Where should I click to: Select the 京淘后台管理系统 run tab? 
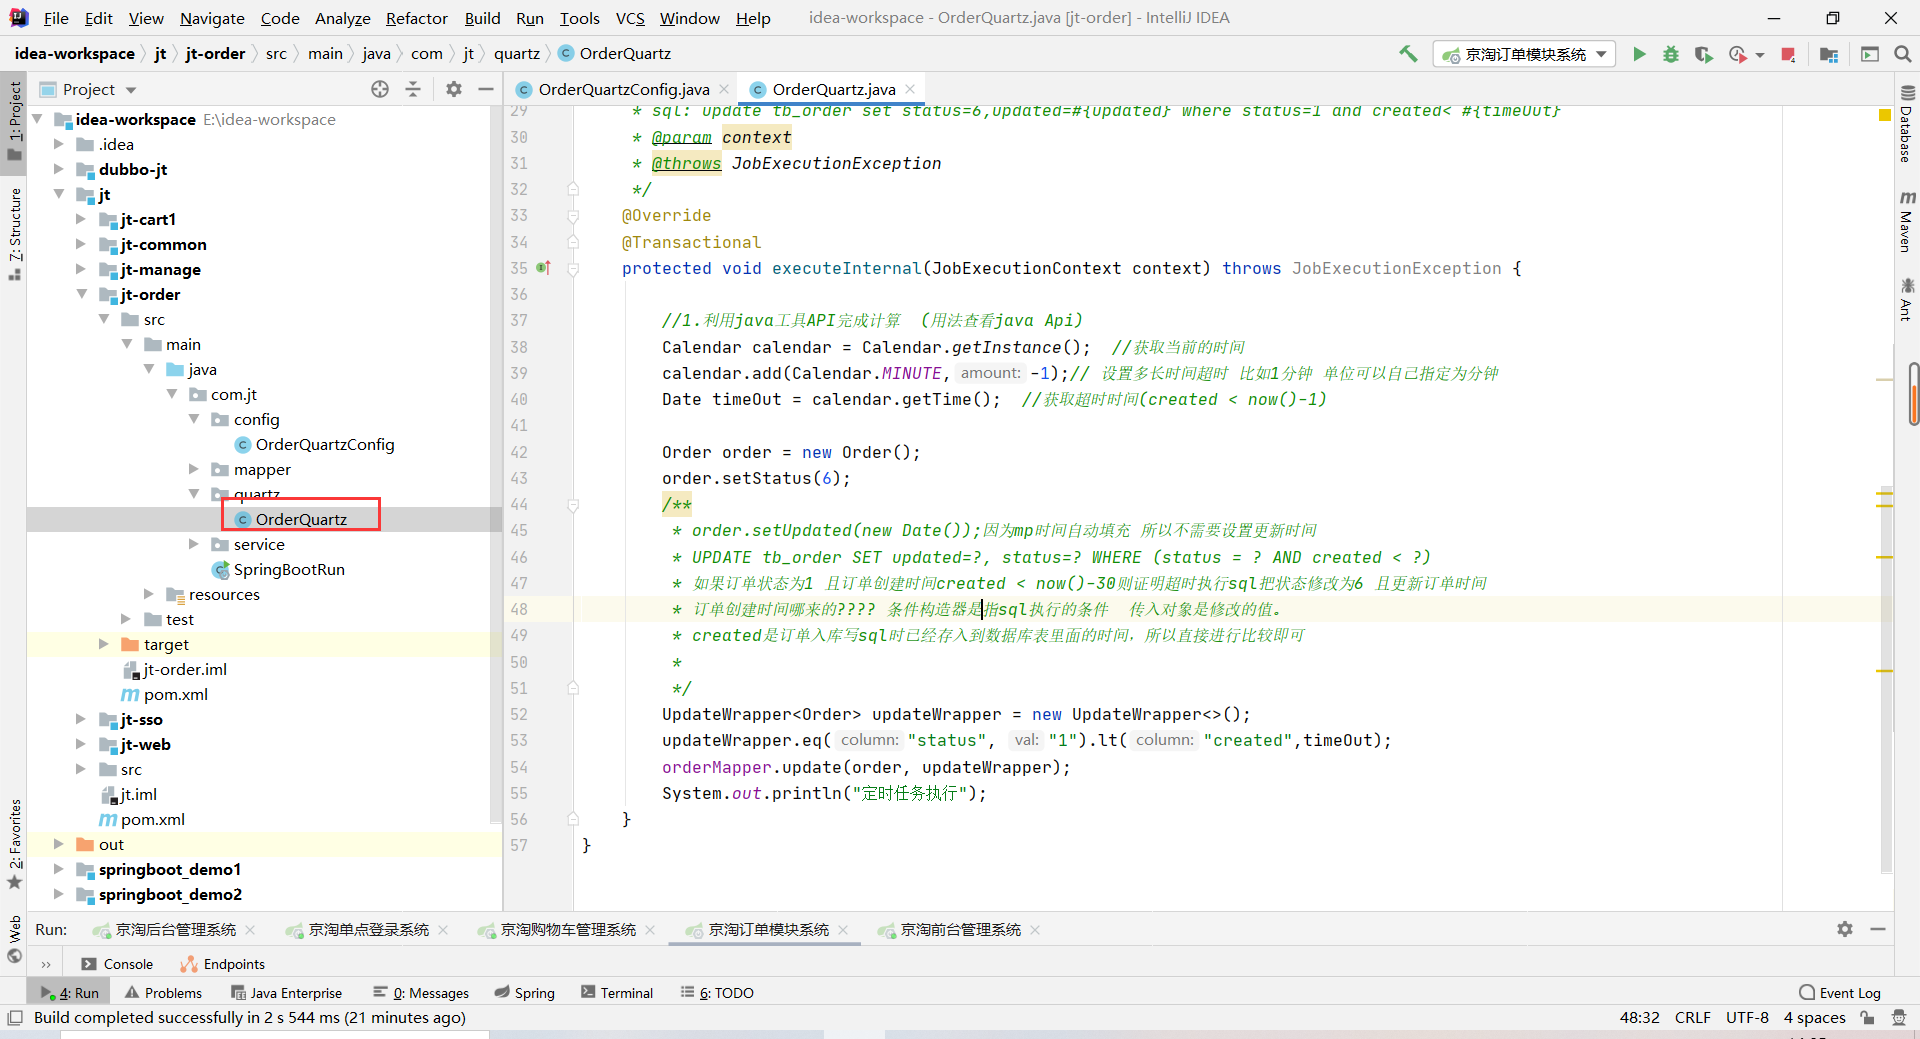tap(175, 929)
